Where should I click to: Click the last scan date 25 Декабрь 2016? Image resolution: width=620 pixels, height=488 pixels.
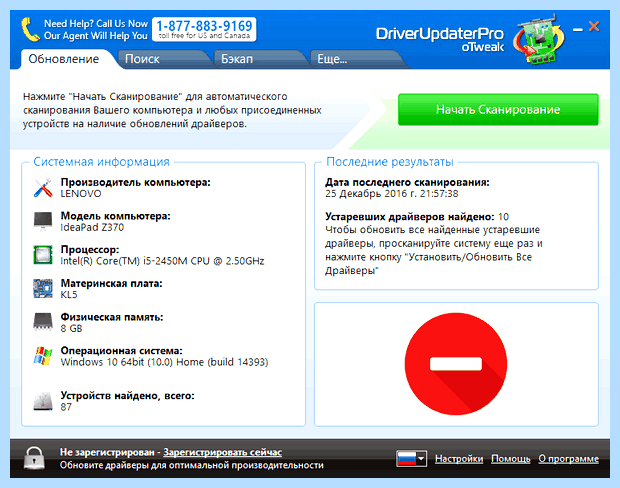pos(391,194)
